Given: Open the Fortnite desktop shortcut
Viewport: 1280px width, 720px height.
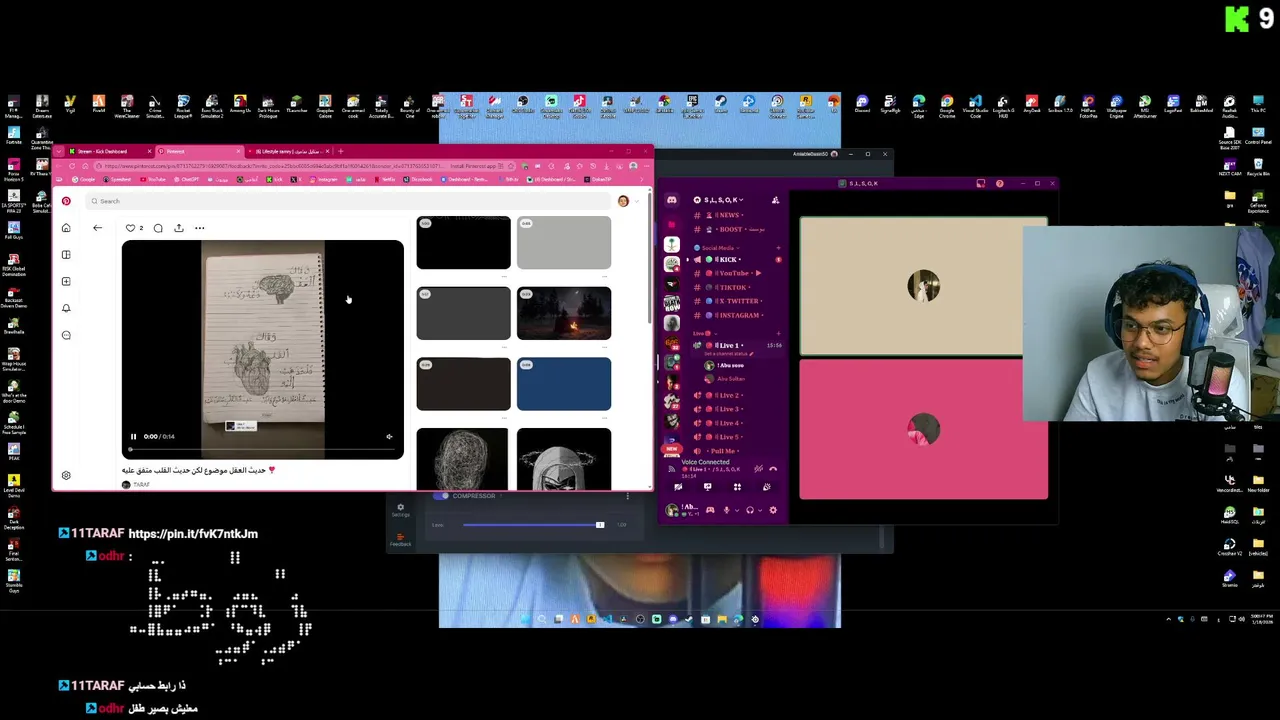Looking at the screenshot, I should coord(14,136).
